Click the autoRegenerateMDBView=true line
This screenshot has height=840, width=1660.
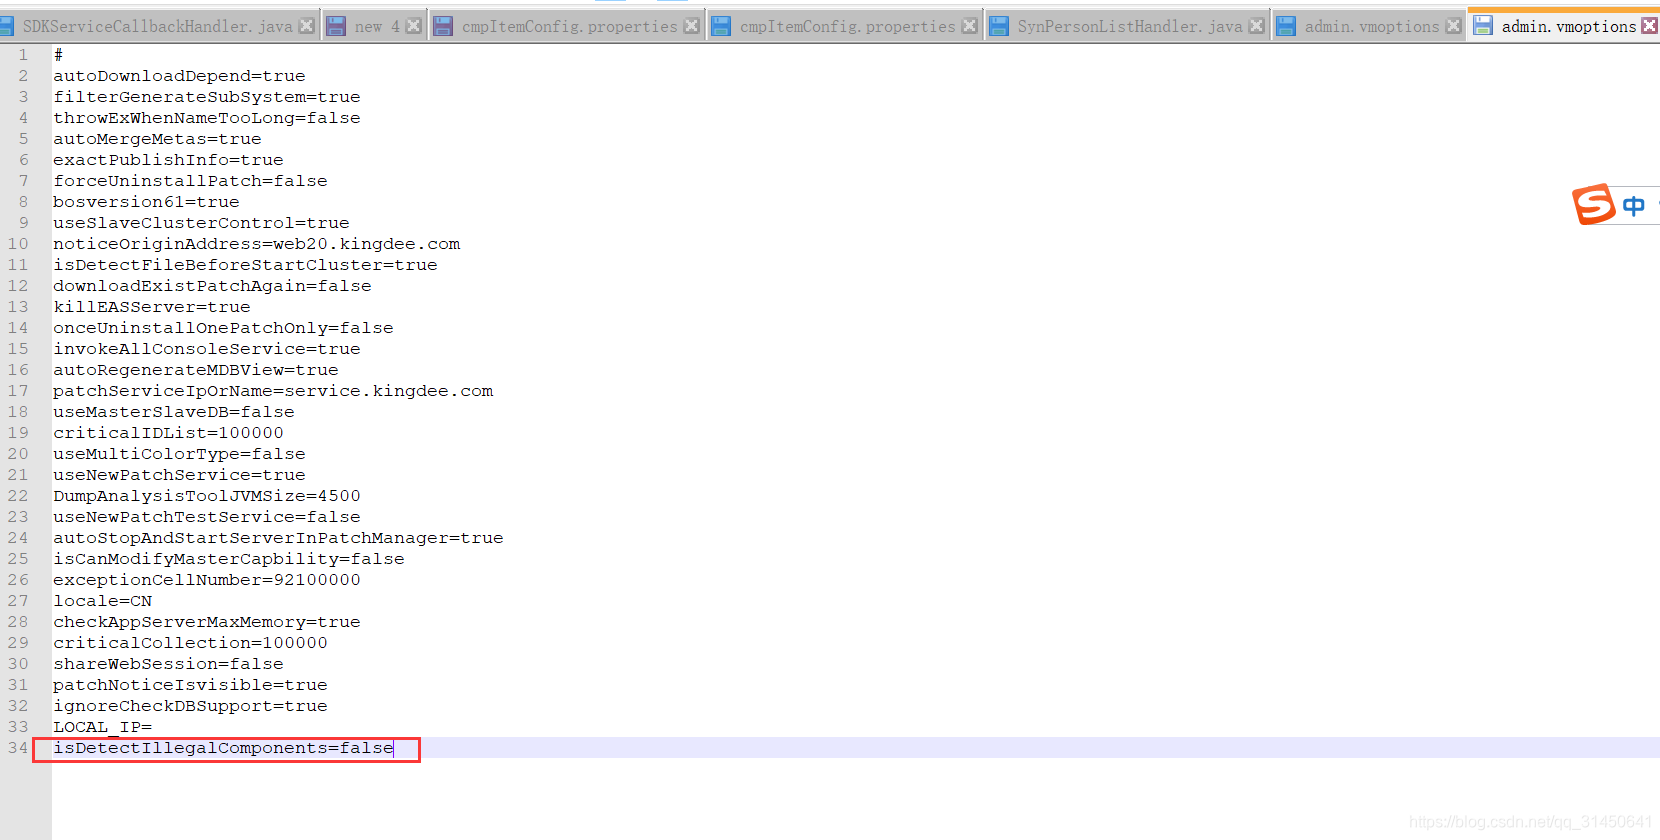(x=195, y=370)
